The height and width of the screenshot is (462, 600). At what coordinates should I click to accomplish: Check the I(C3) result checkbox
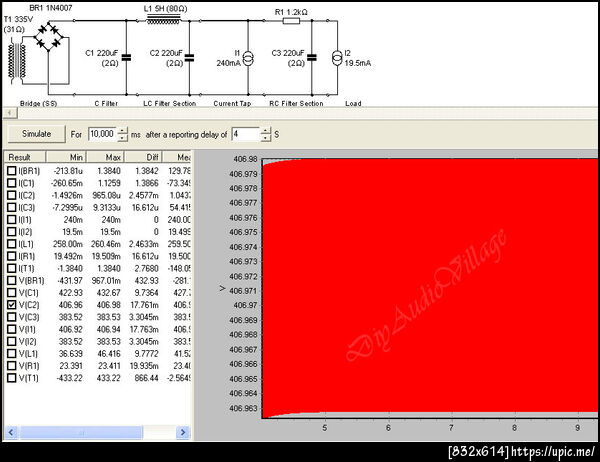(12, 207)
